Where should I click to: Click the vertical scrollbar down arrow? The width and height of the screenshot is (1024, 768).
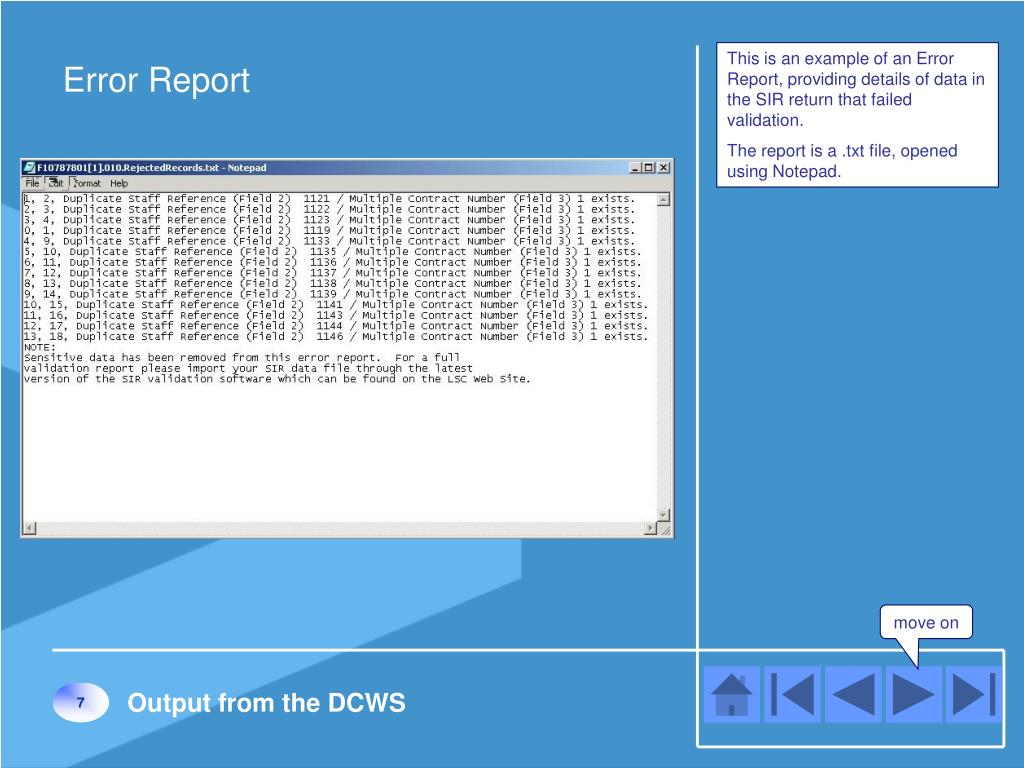click(664, 515)
